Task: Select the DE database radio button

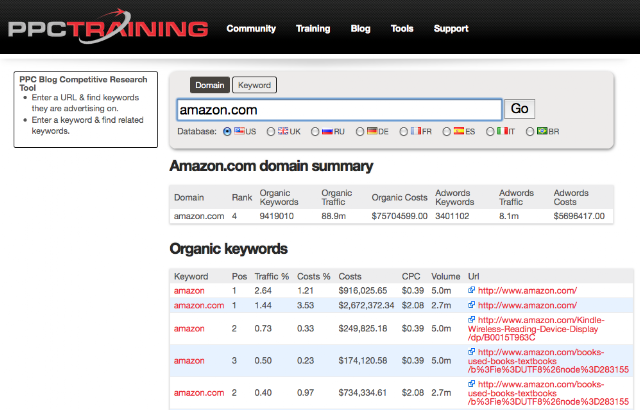Action: 360,131
